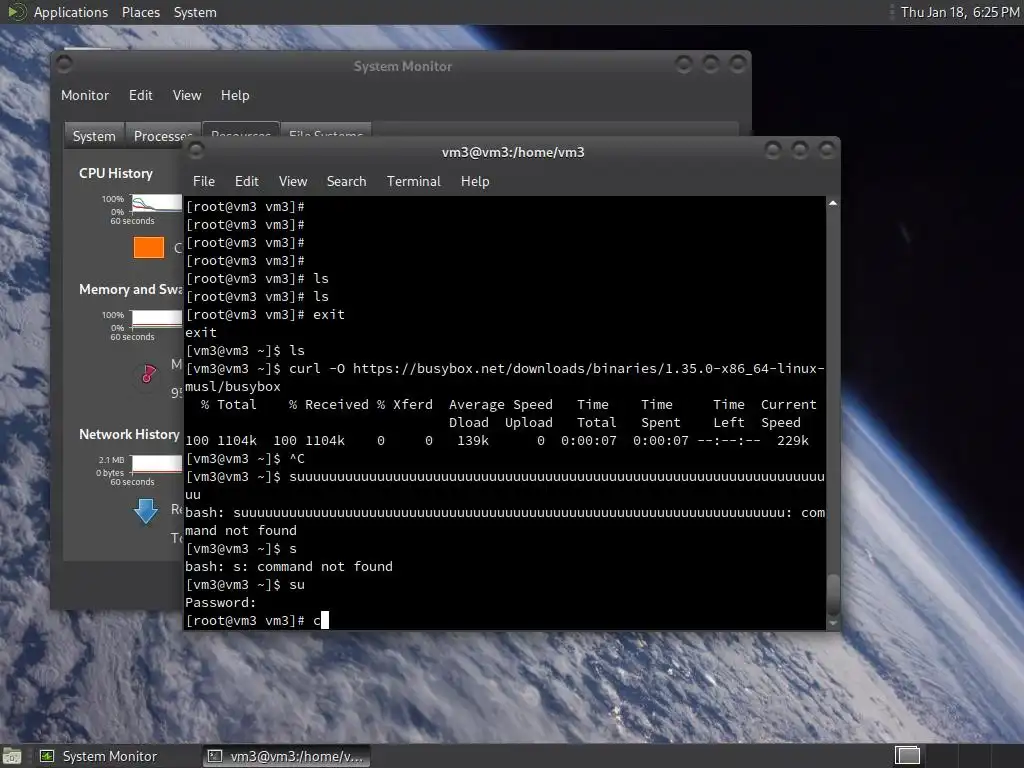Screen dimensions: 1024x768
Task: Click the System Monitor window menu button at title left
Action: click(x=64, y=64)
